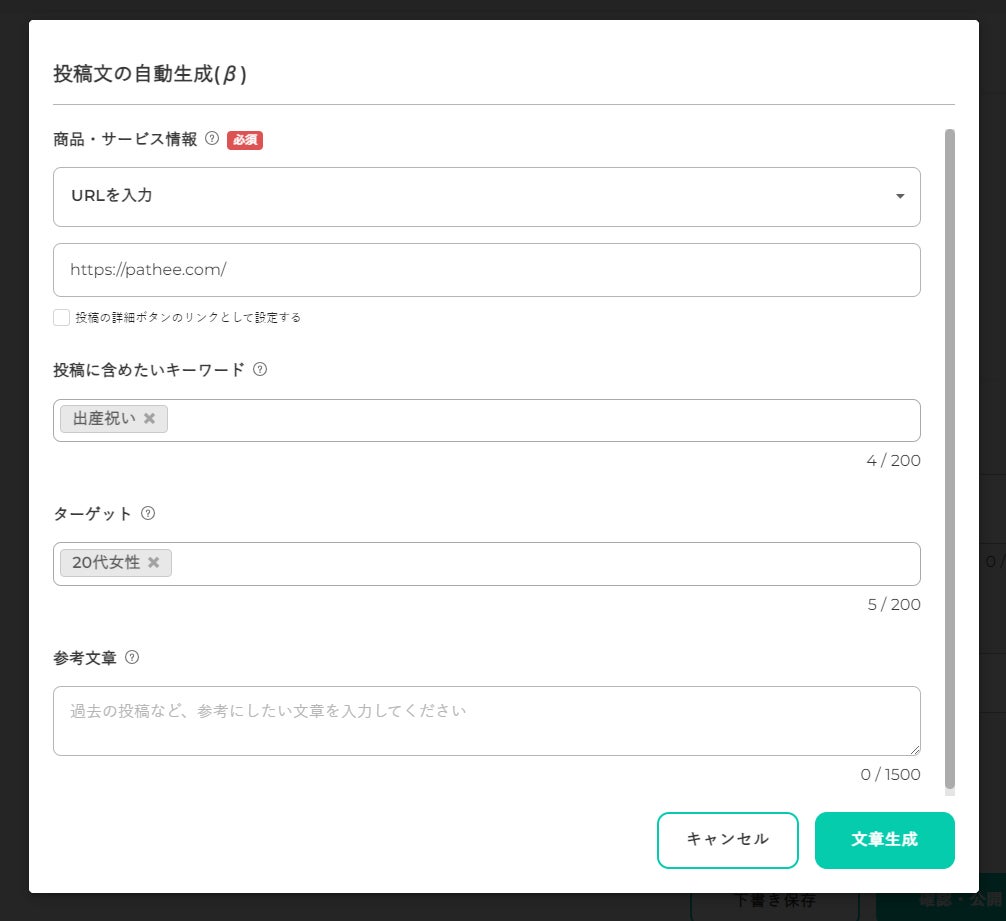Show the ターゲット help icon hint
This screenshot has width=1006, height=921.
[148, 513]
